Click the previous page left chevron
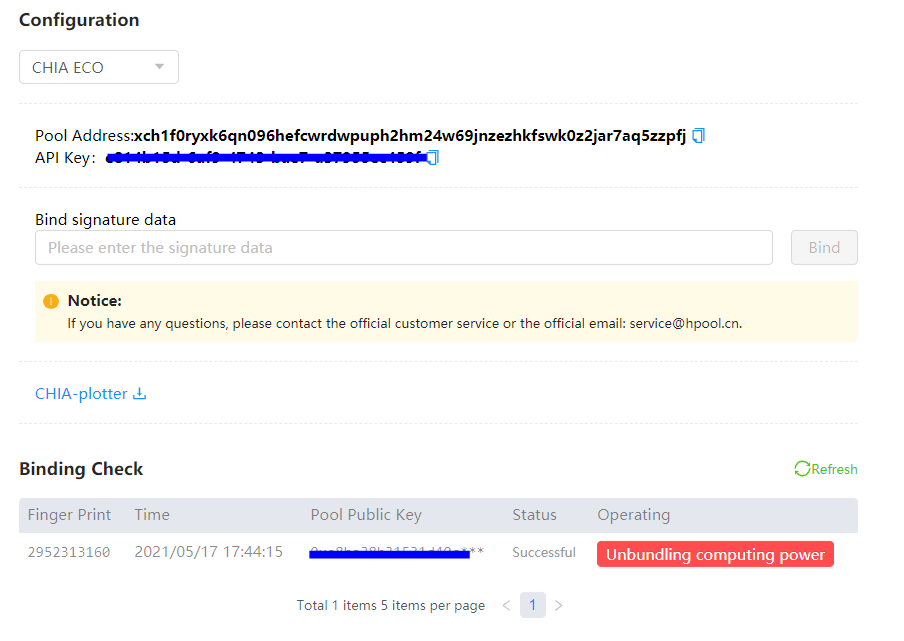The height and width of the screenshot is (641, 904). pyautogui.click(x=506, y=605)
